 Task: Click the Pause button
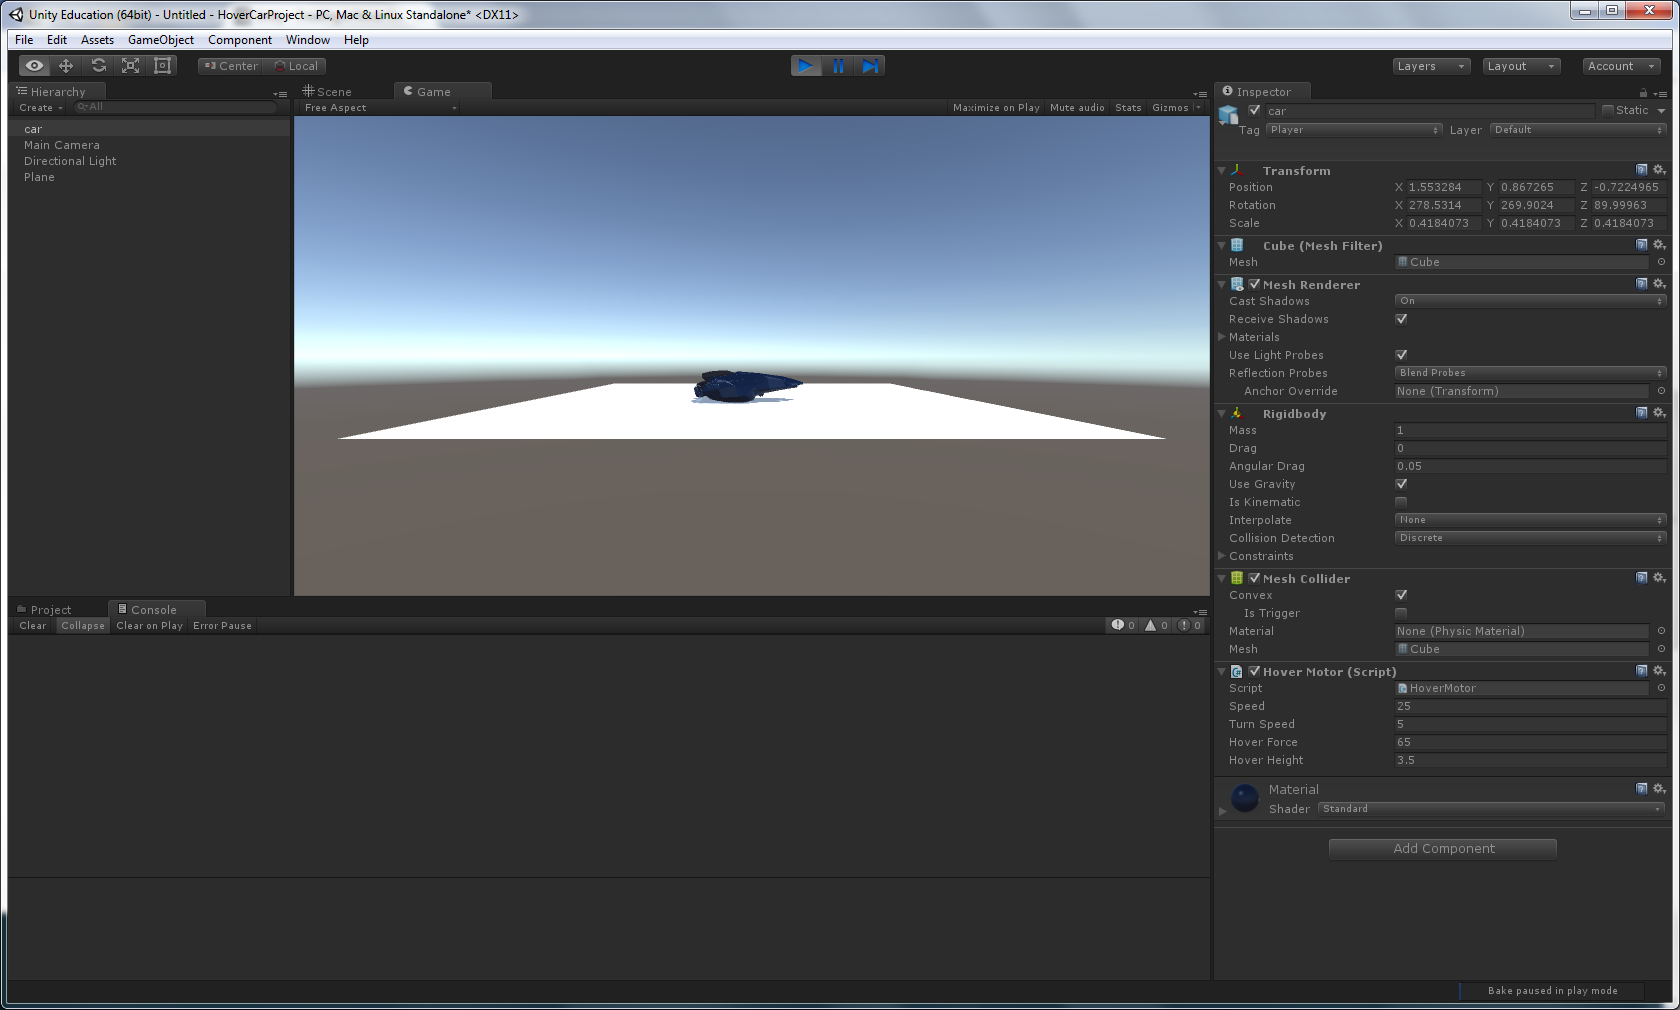click(838, 66)
